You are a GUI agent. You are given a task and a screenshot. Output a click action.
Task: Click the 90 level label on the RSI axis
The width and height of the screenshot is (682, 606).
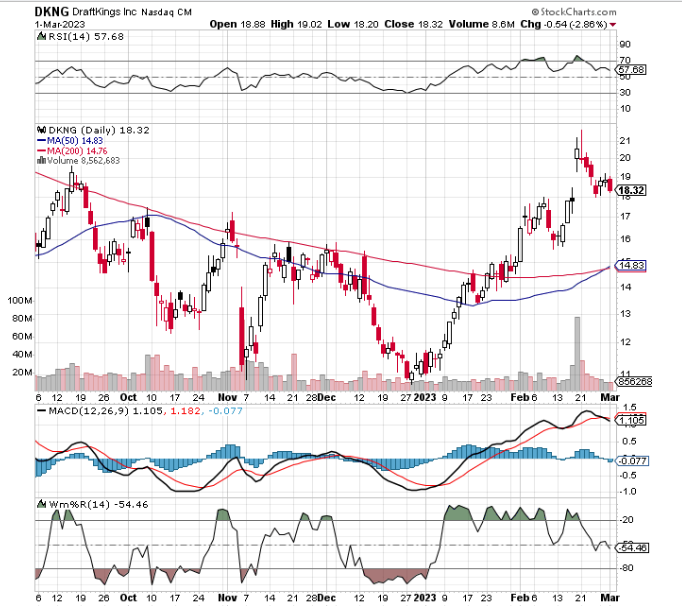tap(625, 44)
